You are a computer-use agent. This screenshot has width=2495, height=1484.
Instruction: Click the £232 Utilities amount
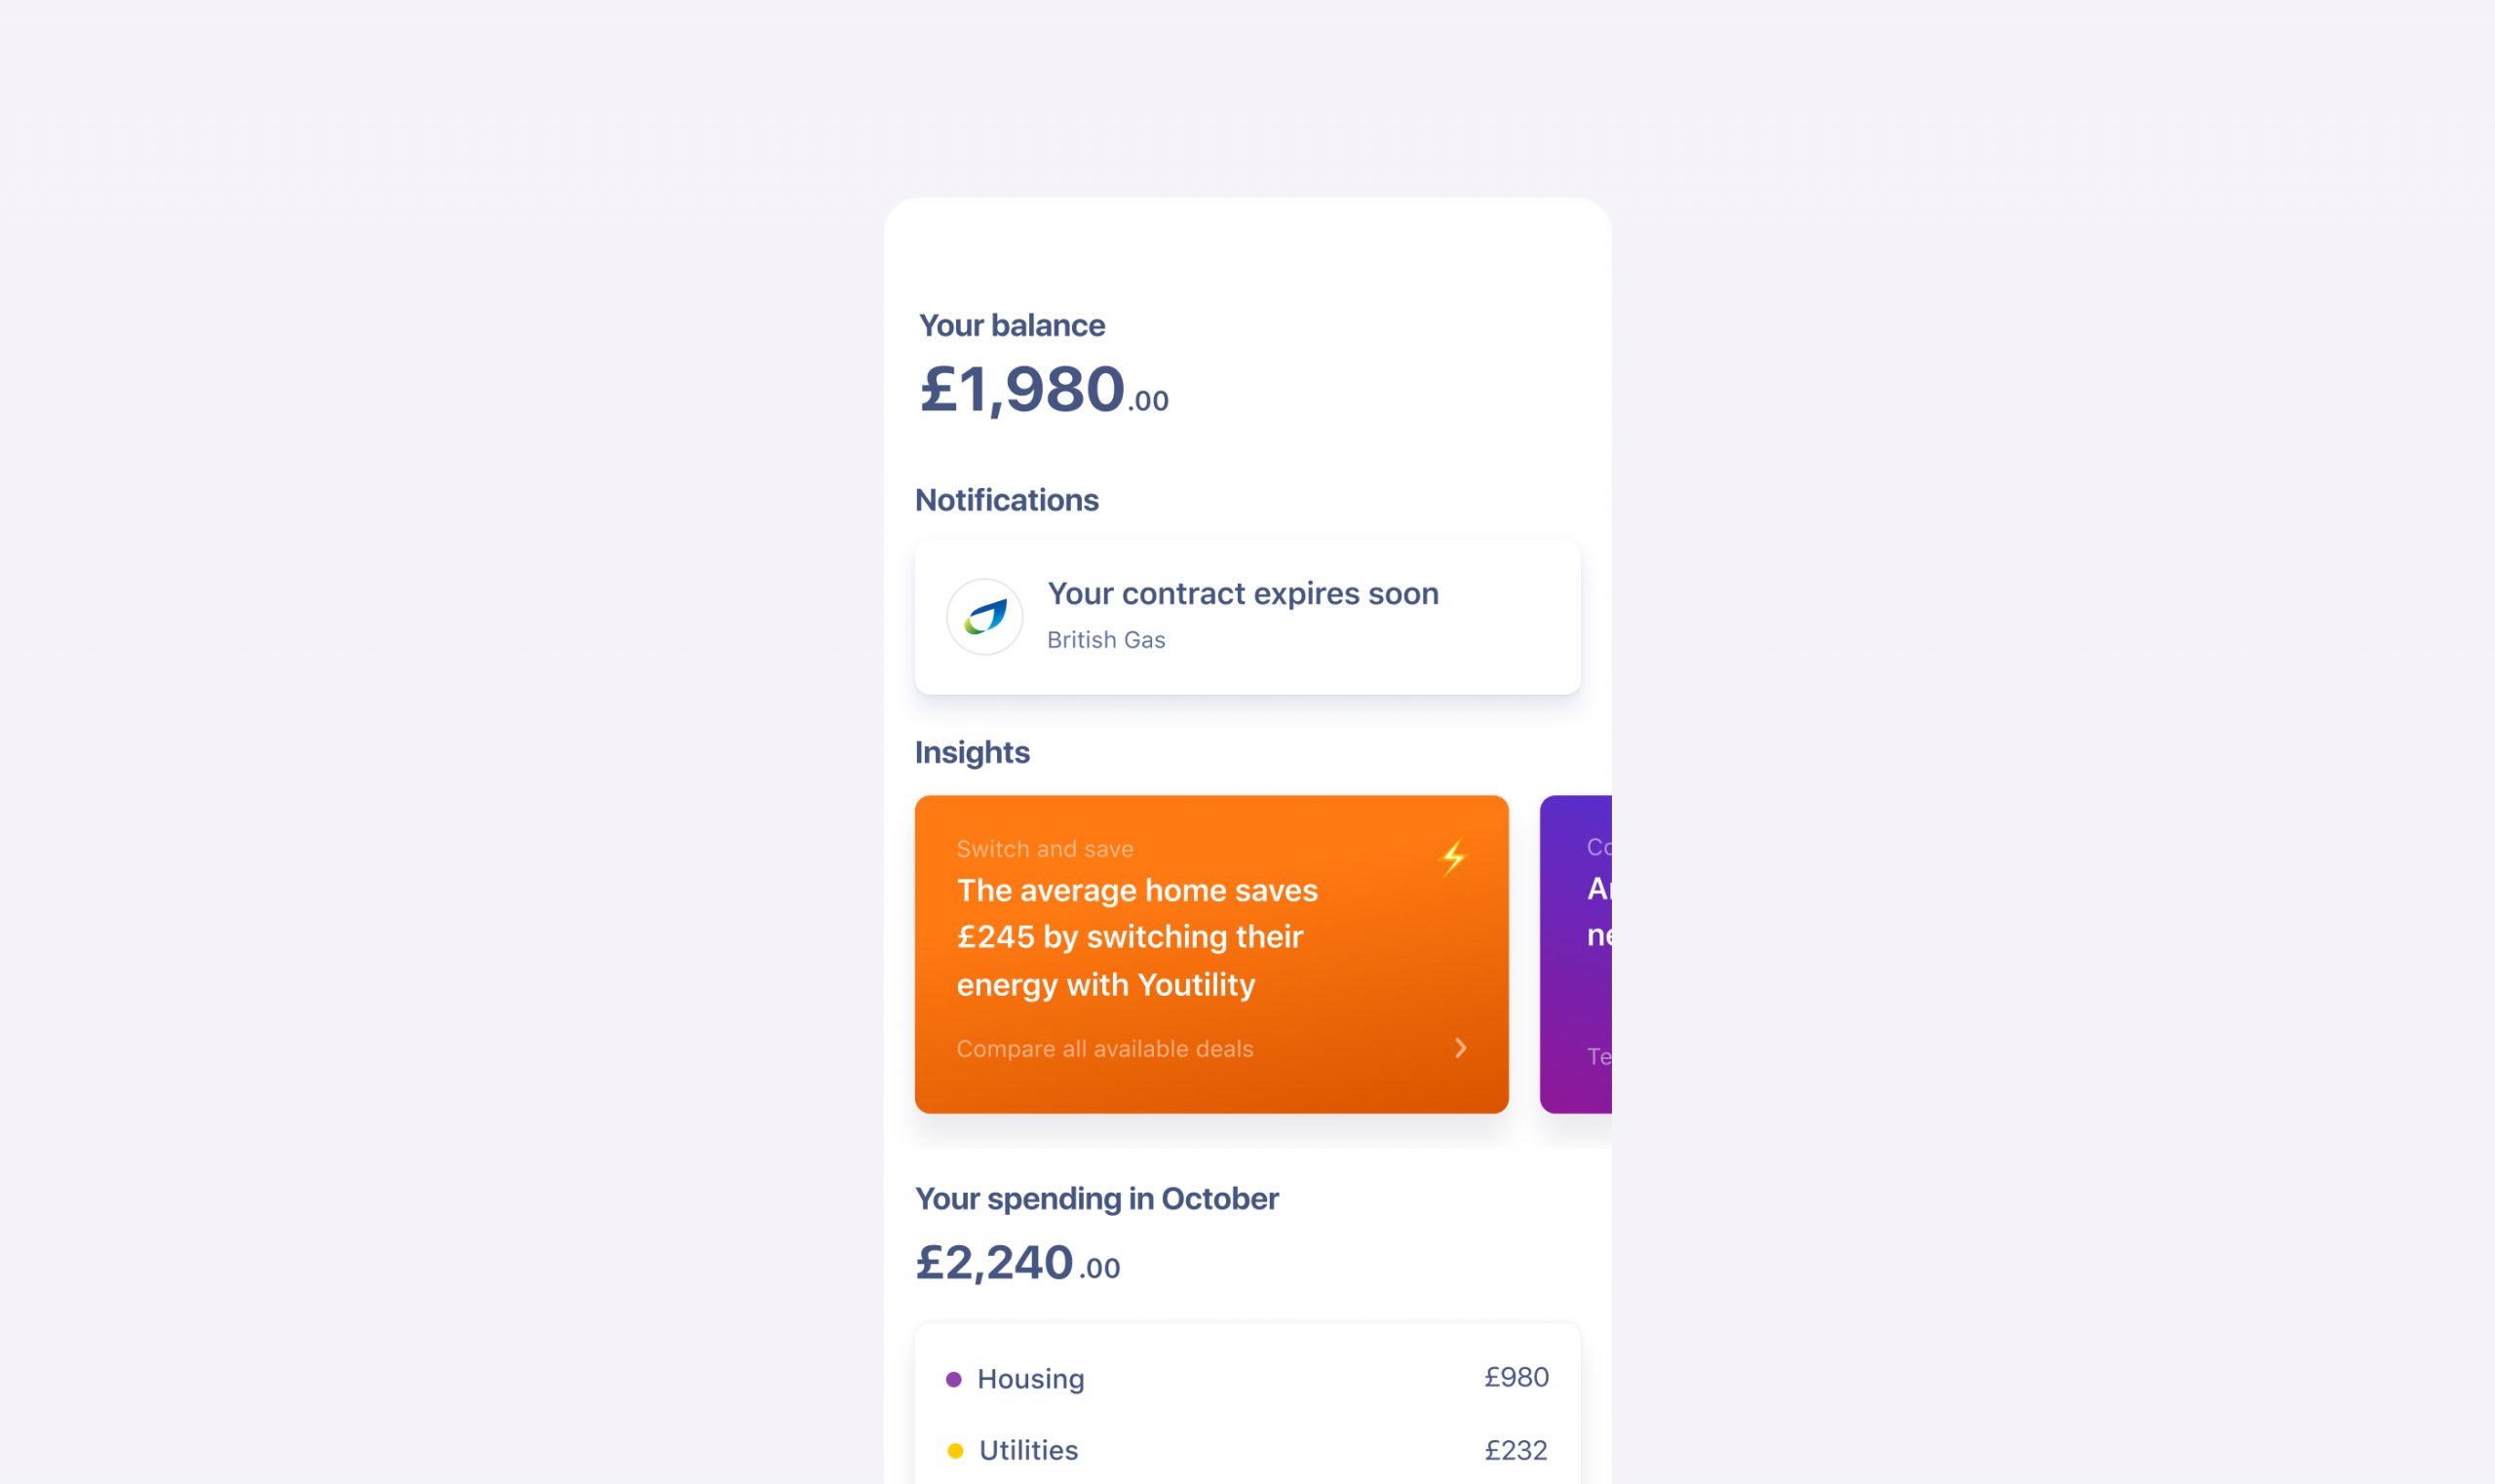1516,1450
